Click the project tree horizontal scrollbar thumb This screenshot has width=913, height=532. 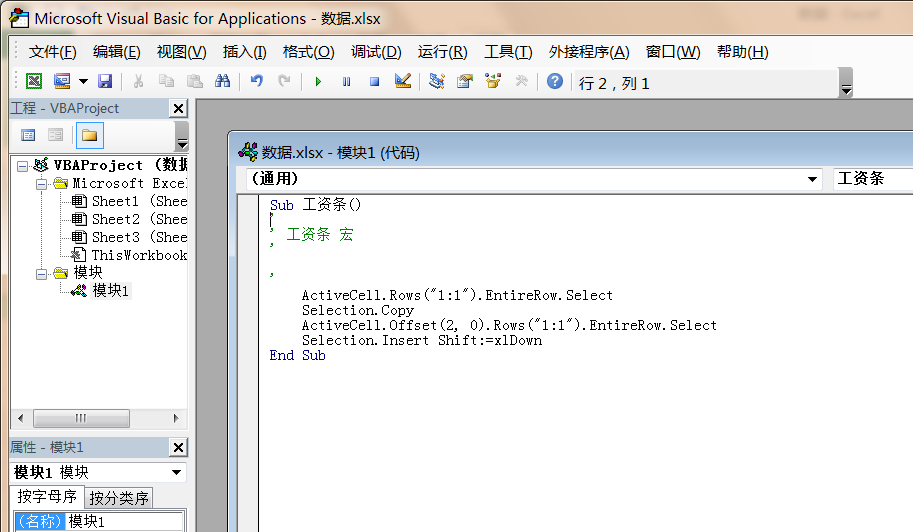[82, 418]
